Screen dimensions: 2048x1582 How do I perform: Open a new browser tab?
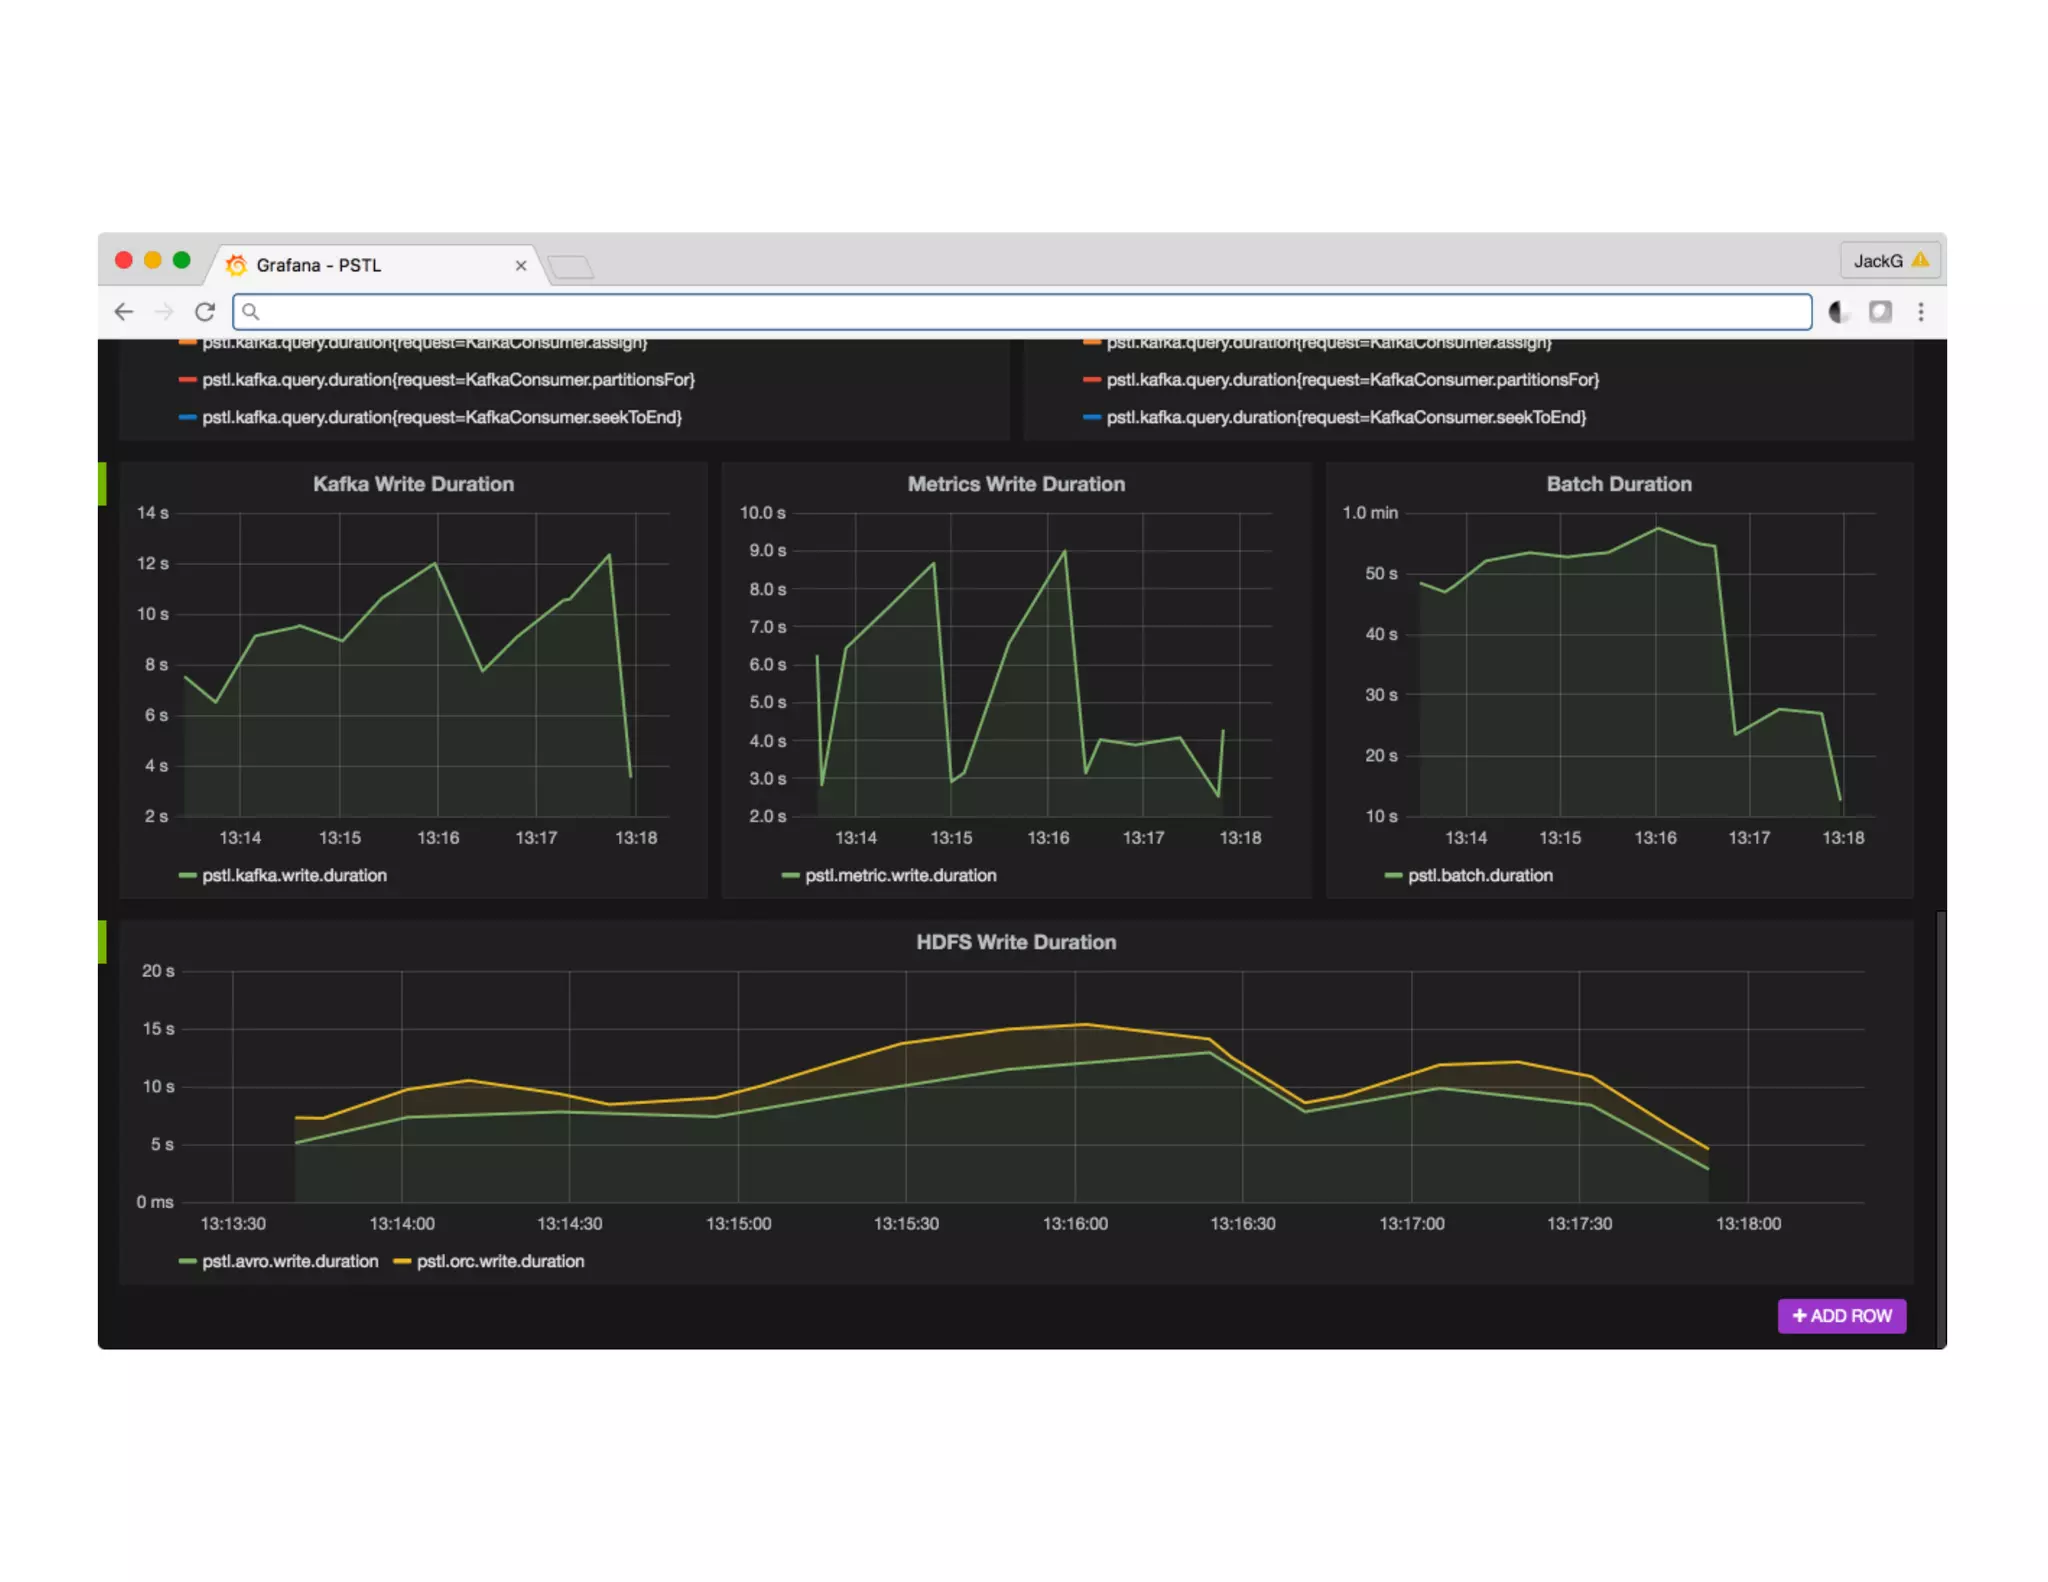(x=571, y=267)
